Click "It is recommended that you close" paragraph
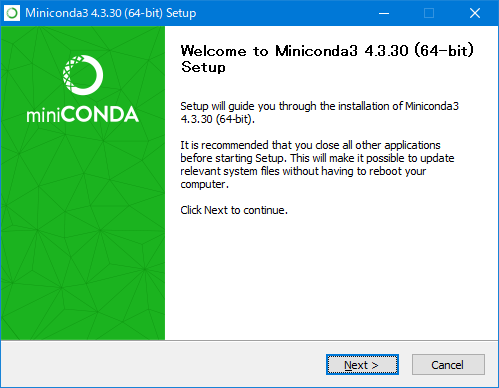Image resolution: width=499 pixels, height=388 pixels. [x=317, y=164]
